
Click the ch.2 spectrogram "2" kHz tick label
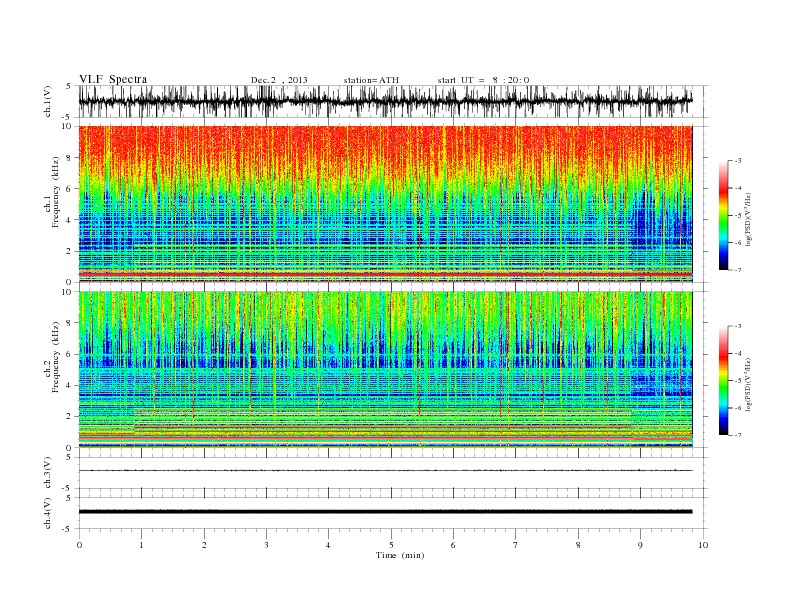click(70, 416)
